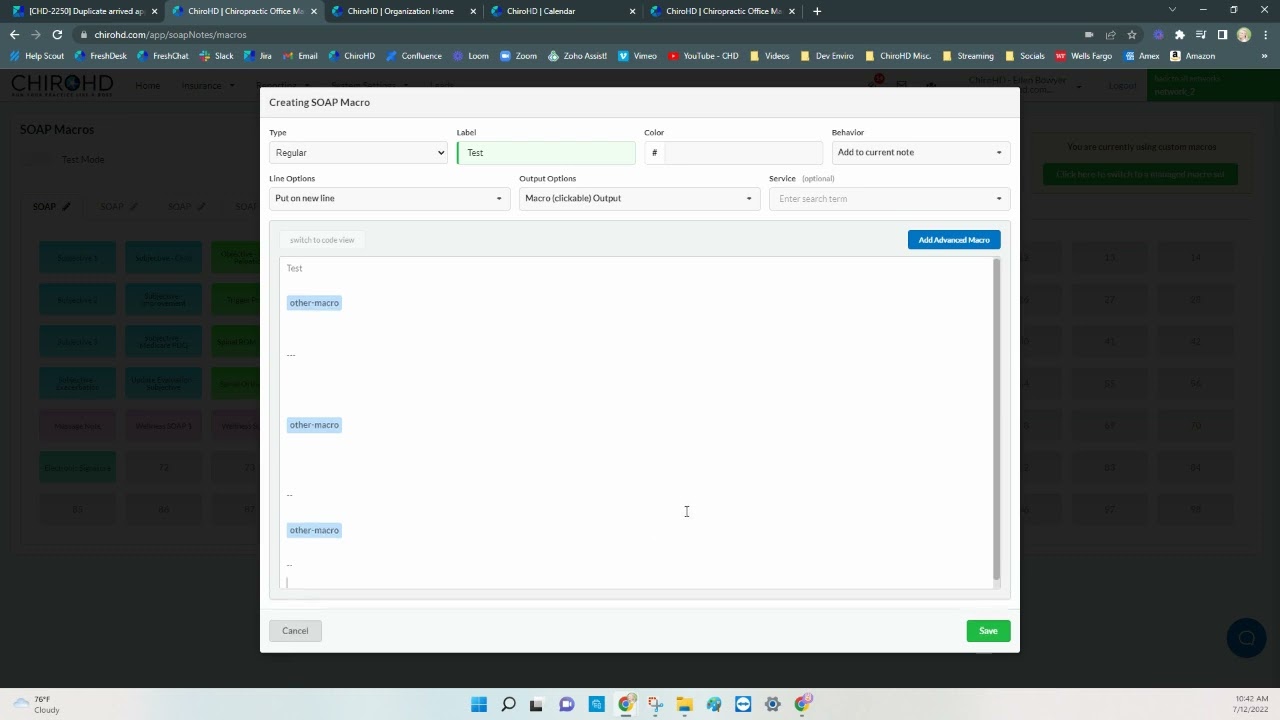
Task: Open the Streaming bookmark folder
Action: pos(968,56)
